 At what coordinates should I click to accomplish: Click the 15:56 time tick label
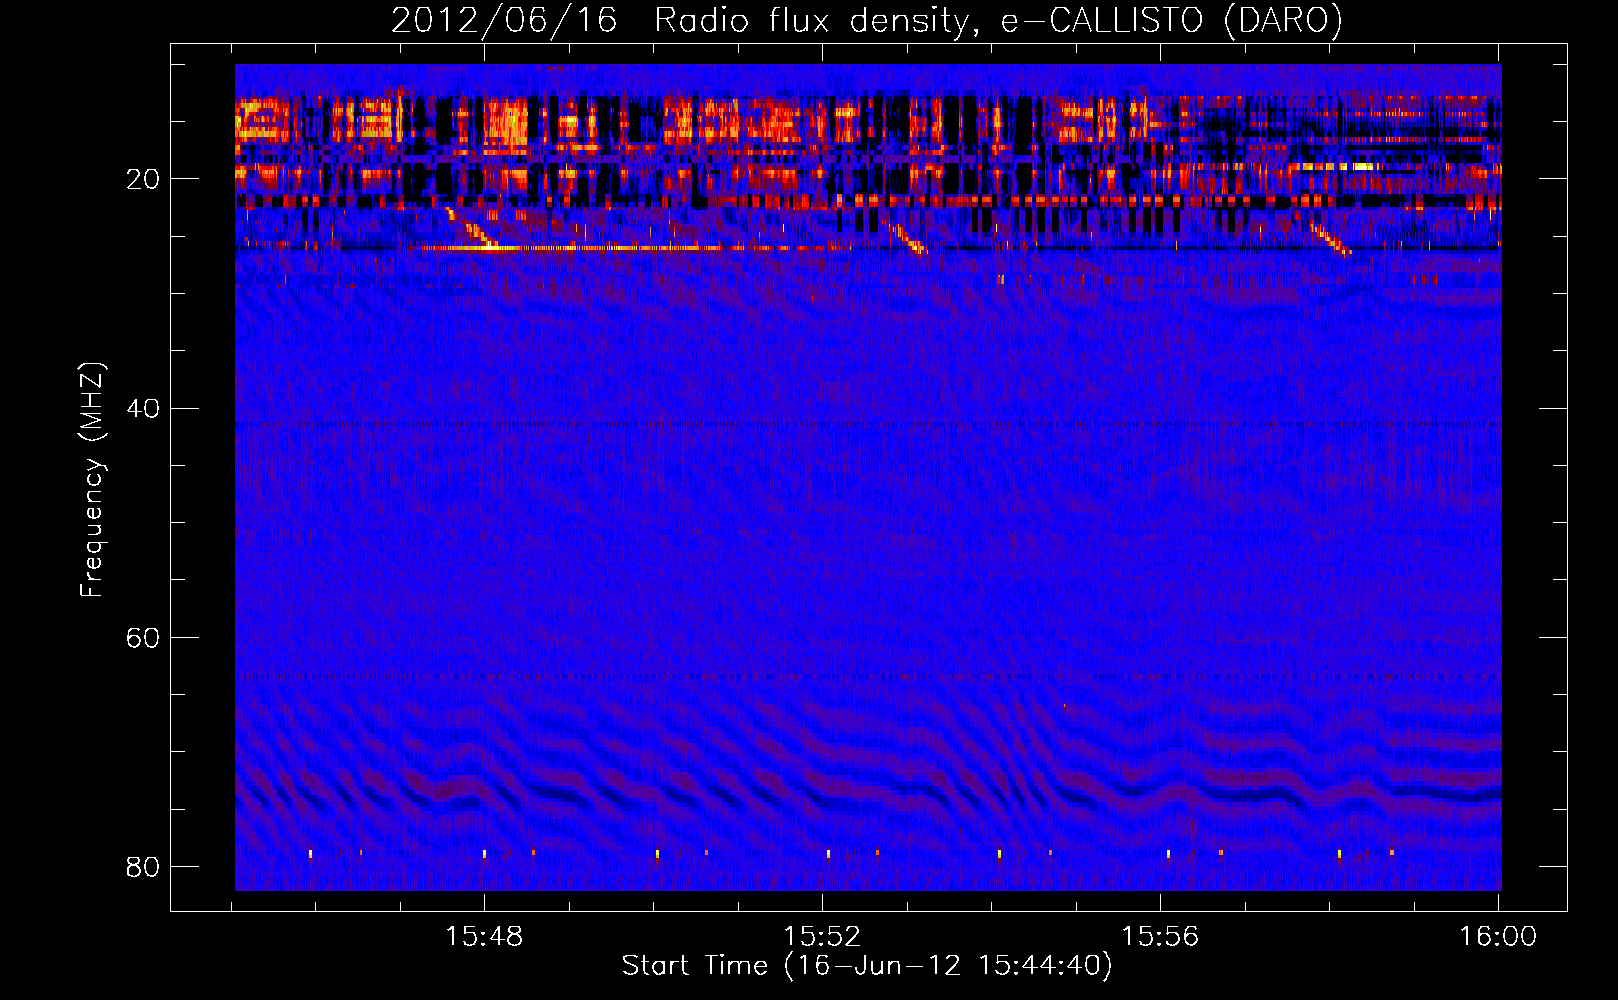1160,936
